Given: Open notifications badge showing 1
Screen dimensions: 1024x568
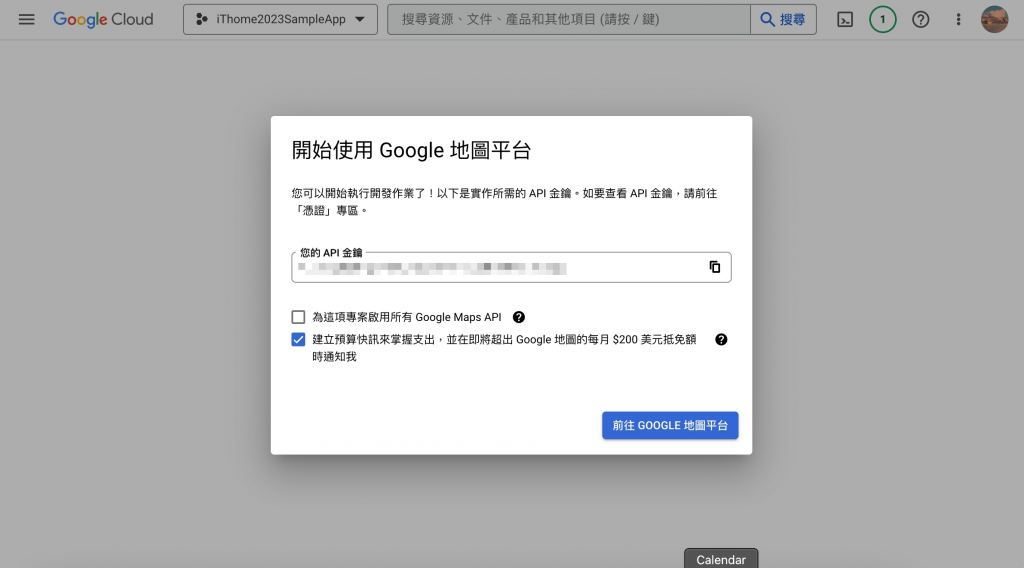Looking at the screenshot, I should coord(882,20).
